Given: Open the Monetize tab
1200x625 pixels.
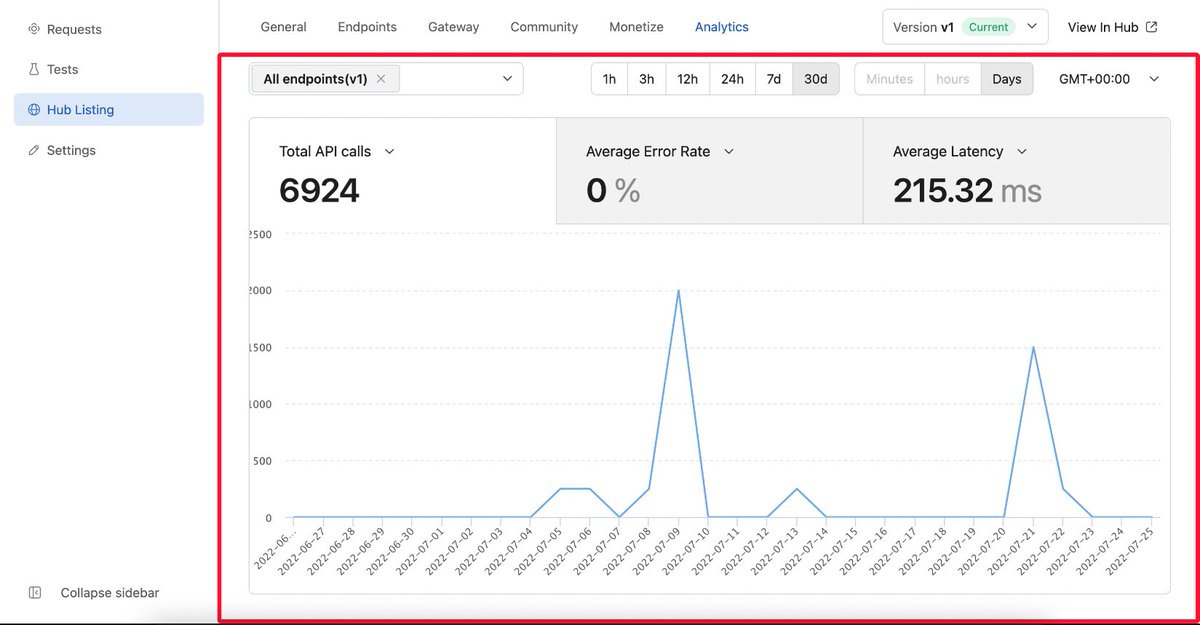Looking at the screenshot, I should (x=636, y=27).
